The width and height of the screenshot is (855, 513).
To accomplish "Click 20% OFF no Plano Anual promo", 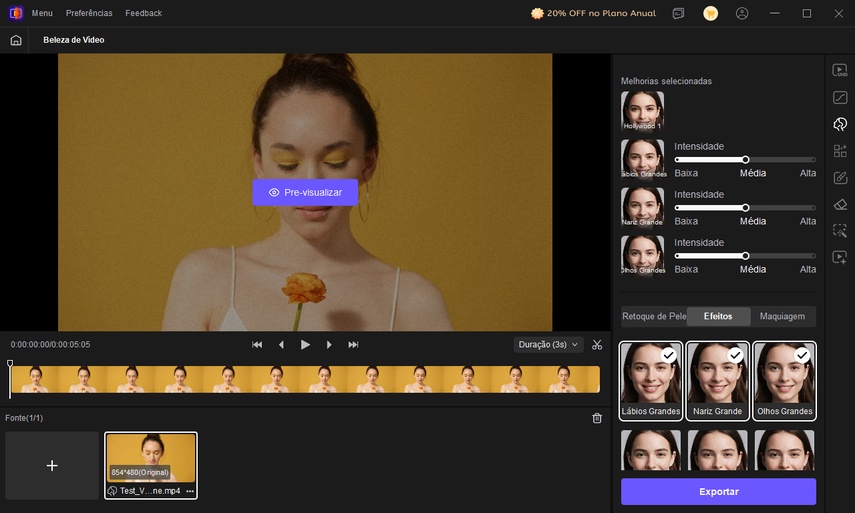I will tap(593, 13).
